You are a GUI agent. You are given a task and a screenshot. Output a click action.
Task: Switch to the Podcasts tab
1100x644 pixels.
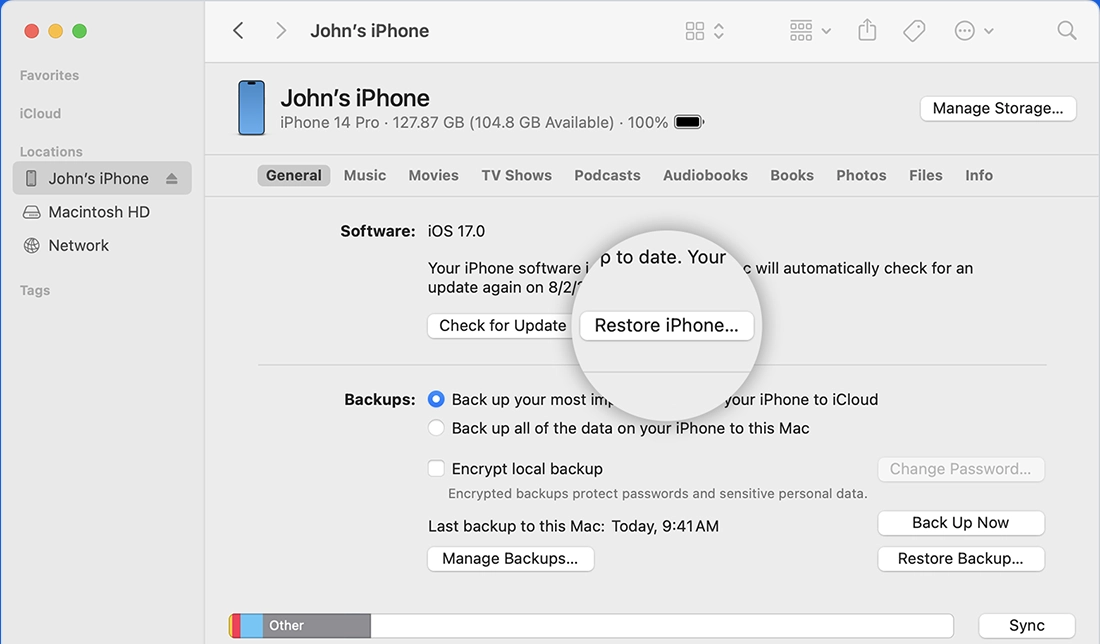[x=607, y=175]
